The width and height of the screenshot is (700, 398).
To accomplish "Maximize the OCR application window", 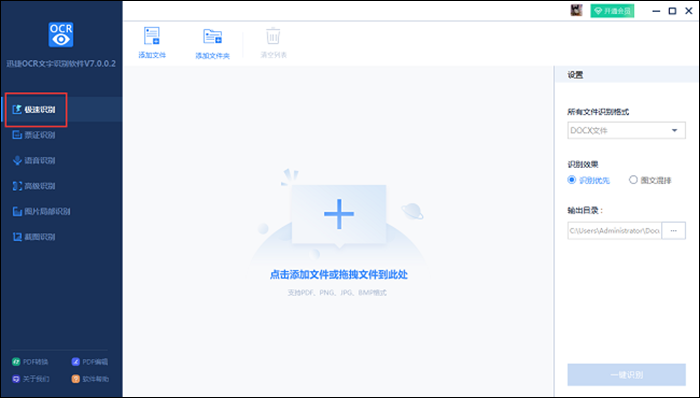I will pos(672,11).
